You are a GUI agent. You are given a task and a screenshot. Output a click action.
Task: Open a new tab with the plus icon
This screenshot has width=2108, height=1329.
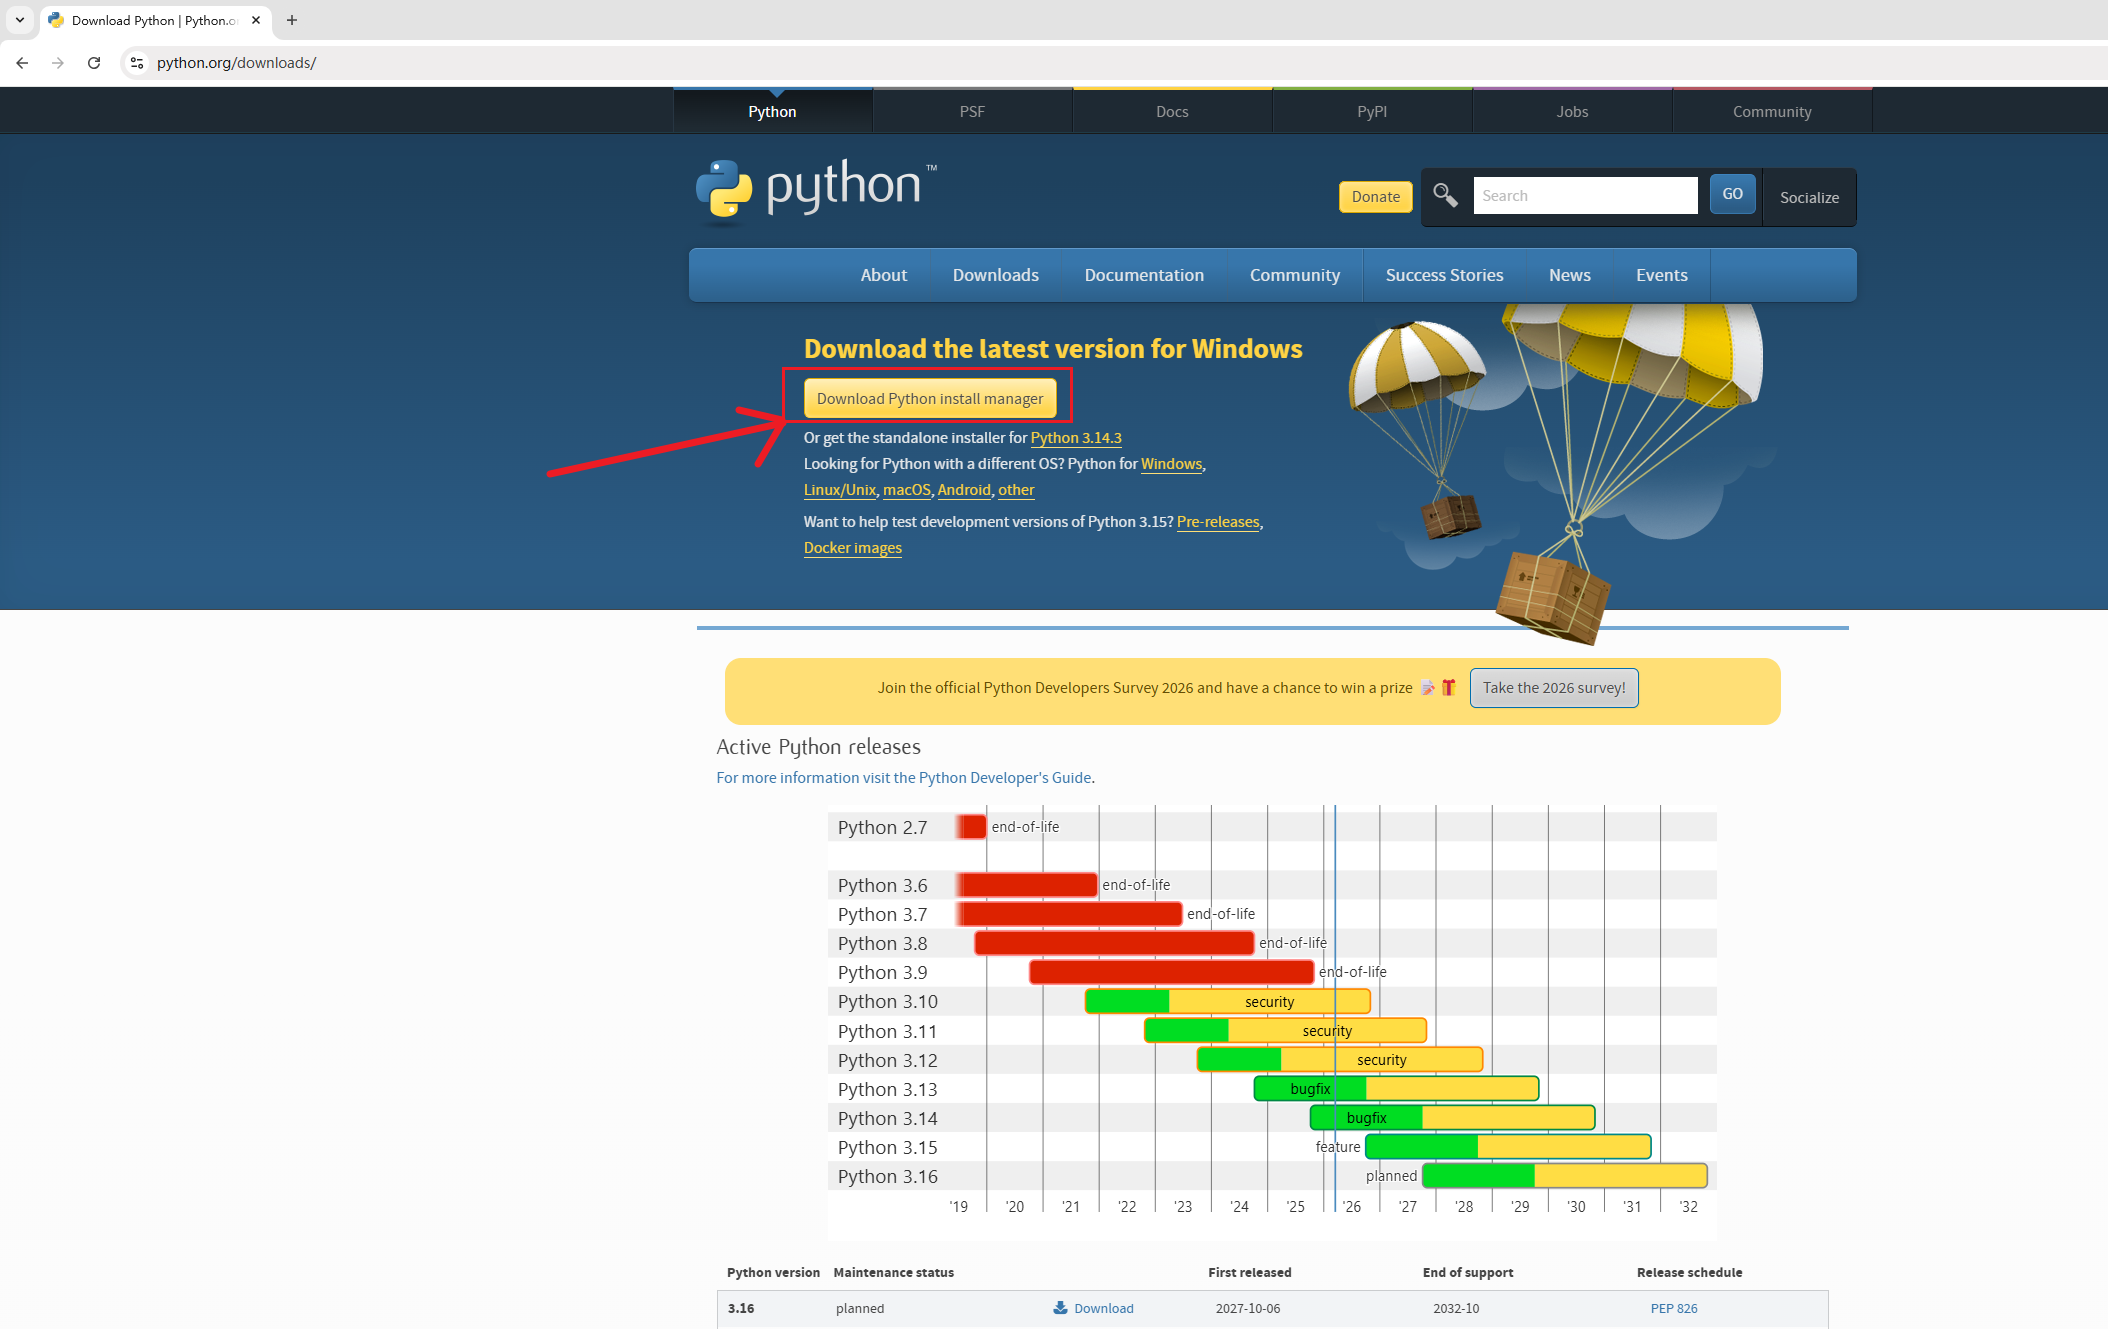pos(292,20)
